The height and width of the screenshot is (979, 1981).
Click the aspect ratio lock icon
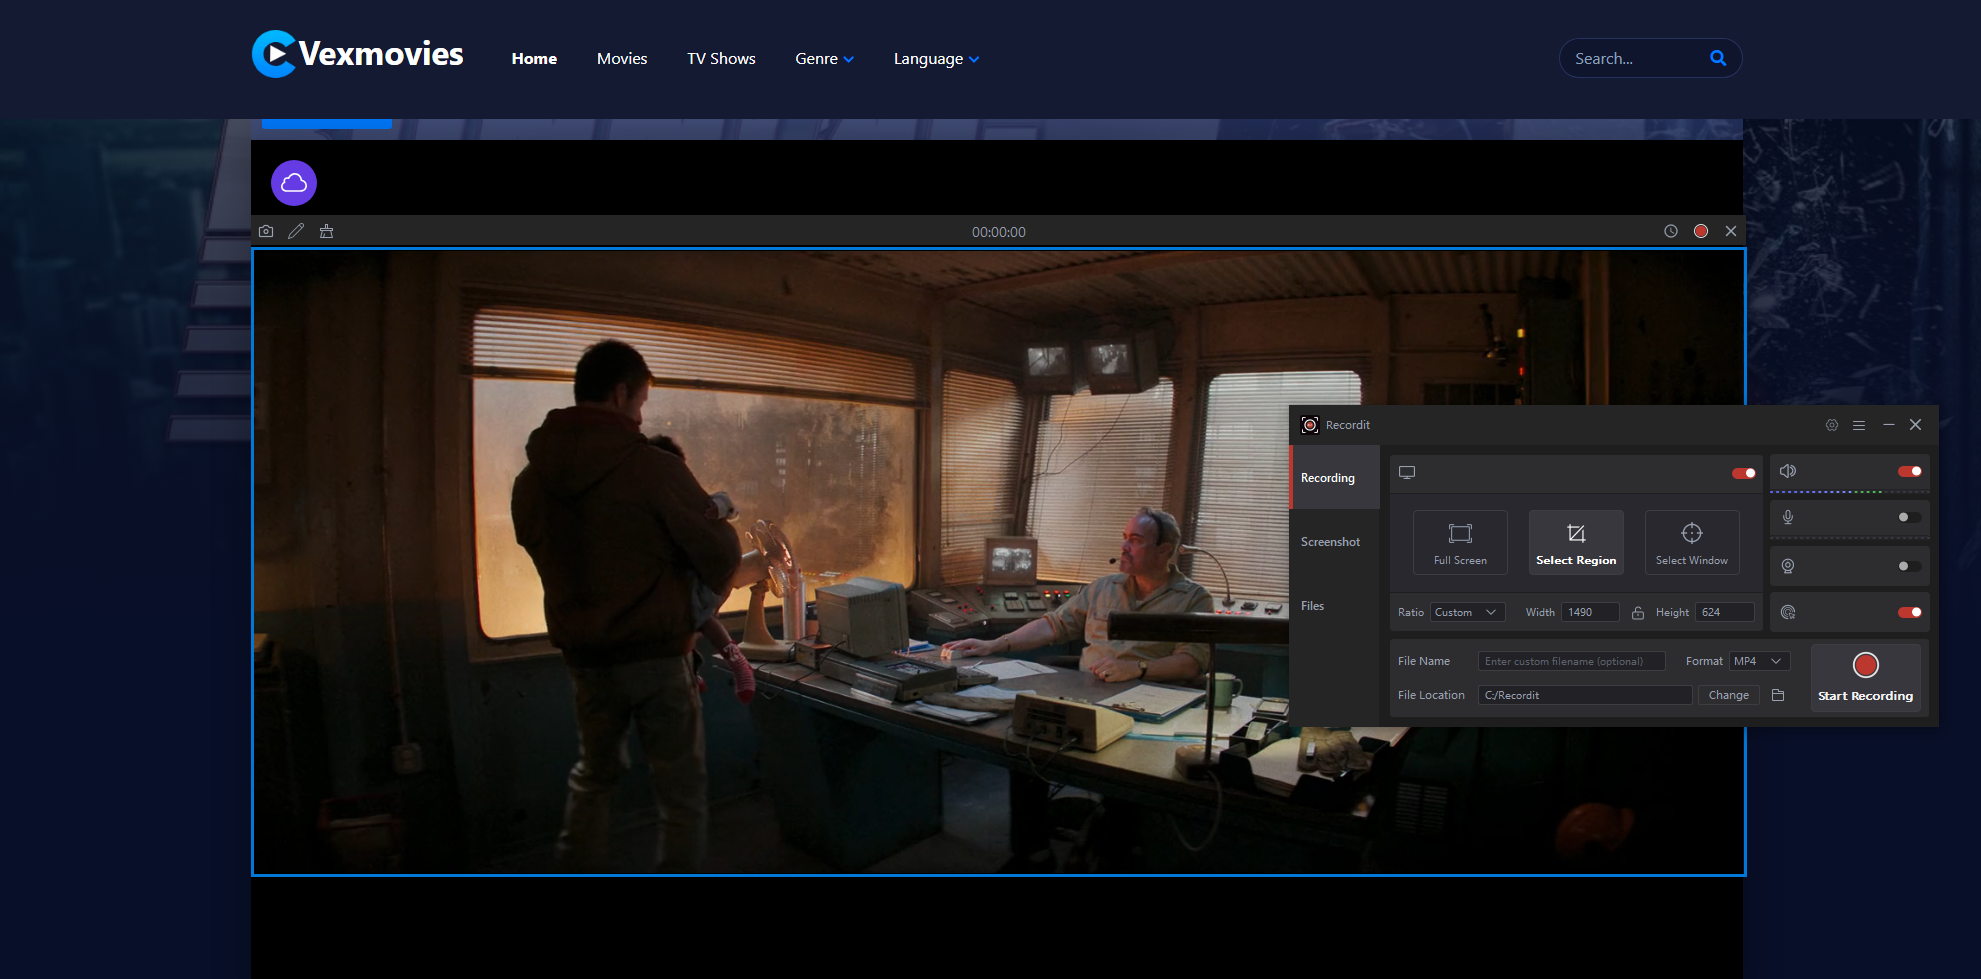coord(1638,613)
